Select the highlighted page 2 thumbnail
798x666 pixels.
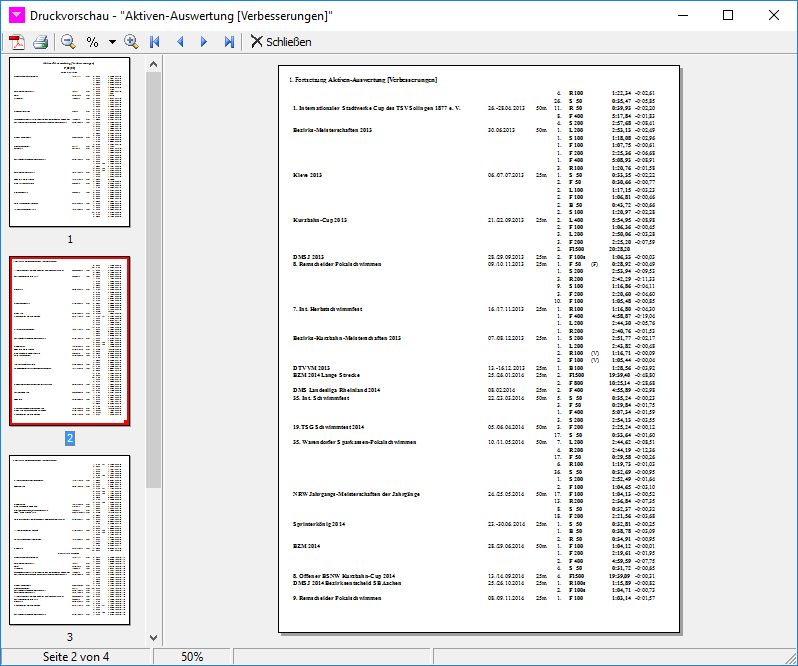70,340
